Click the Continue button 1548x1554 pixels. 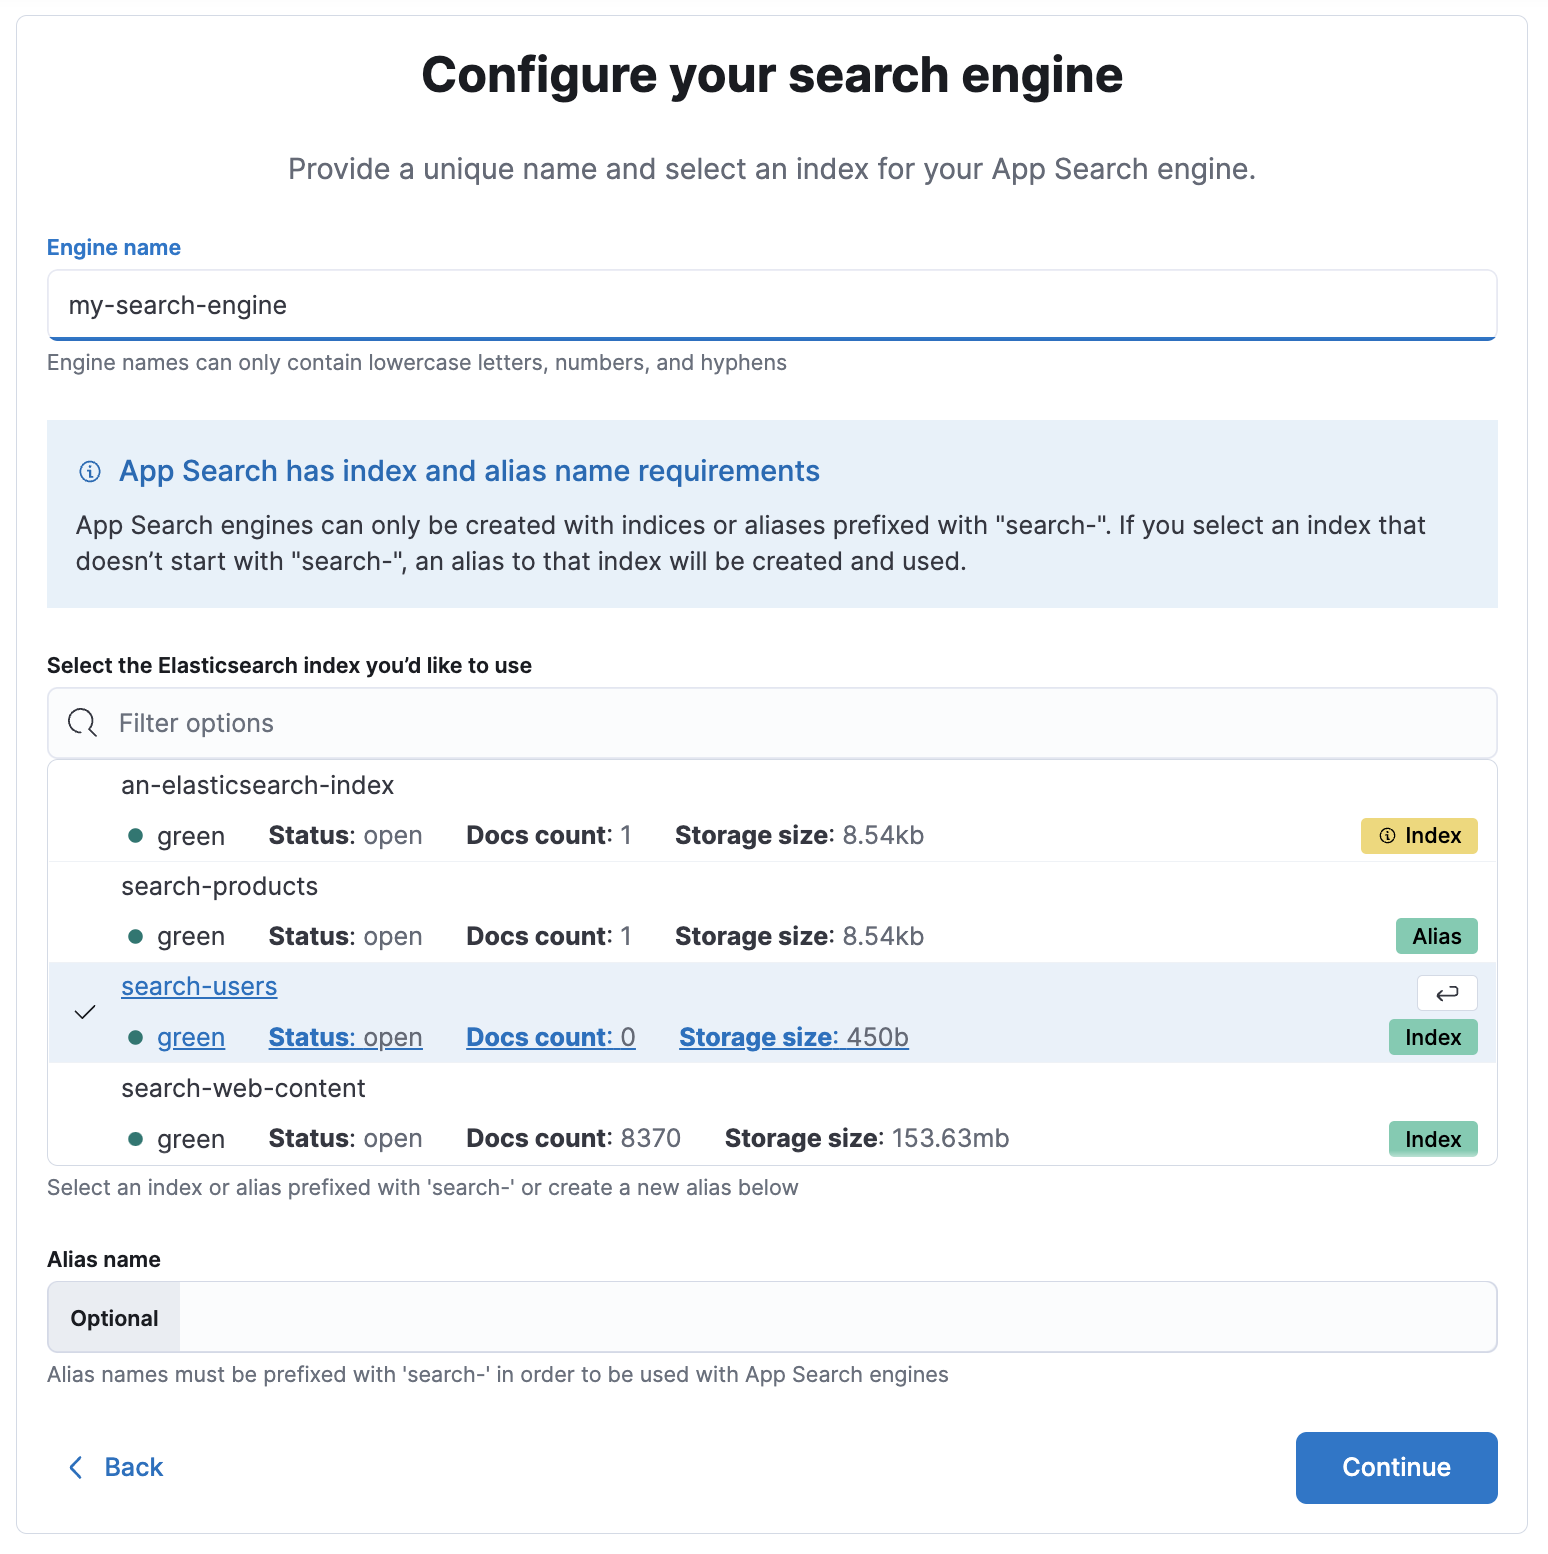point(1395,1467)
